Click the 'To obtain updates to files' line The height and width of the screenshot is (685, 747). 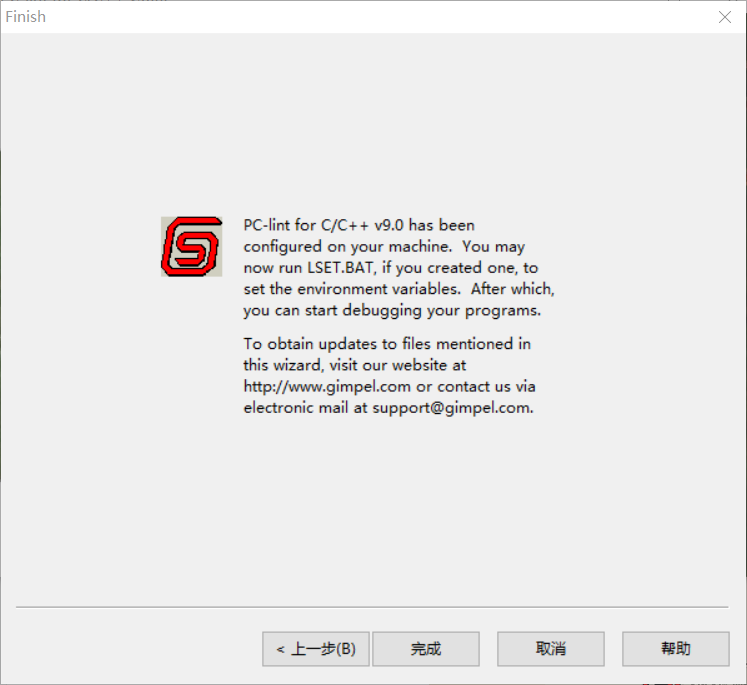pos(387,344)
